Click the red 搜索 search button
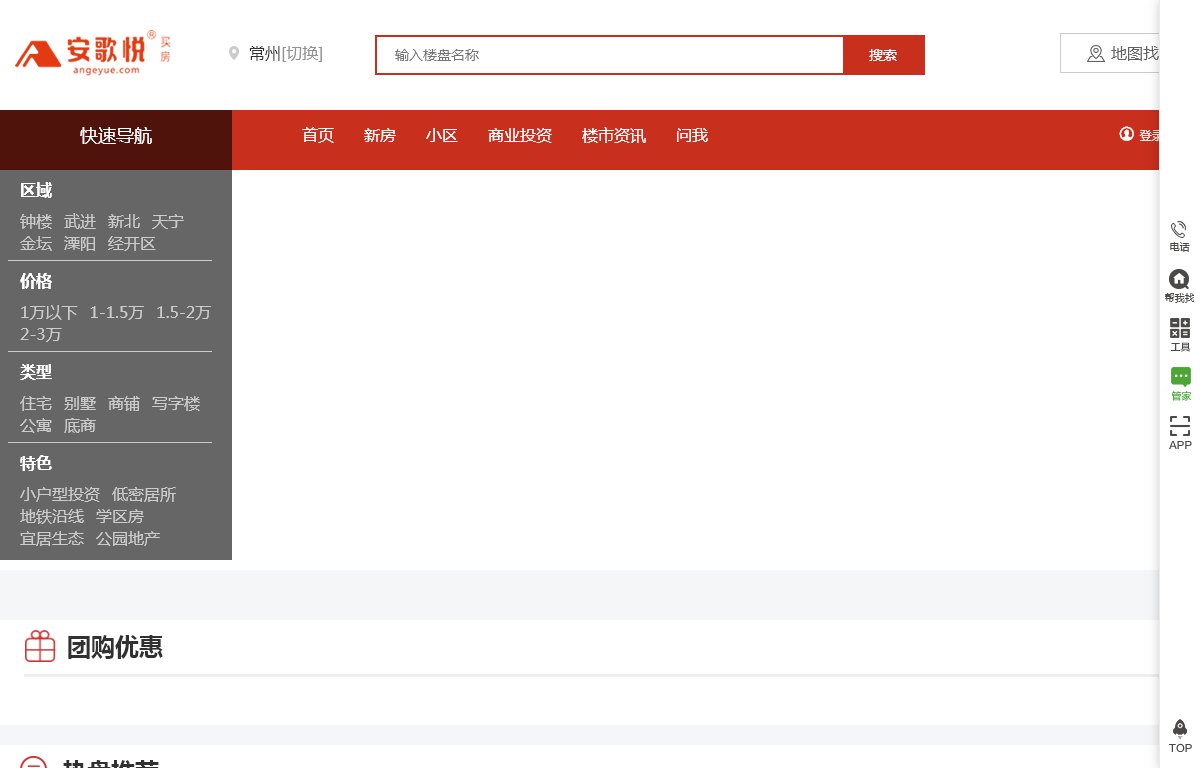1200x768 pixels. 883,55
